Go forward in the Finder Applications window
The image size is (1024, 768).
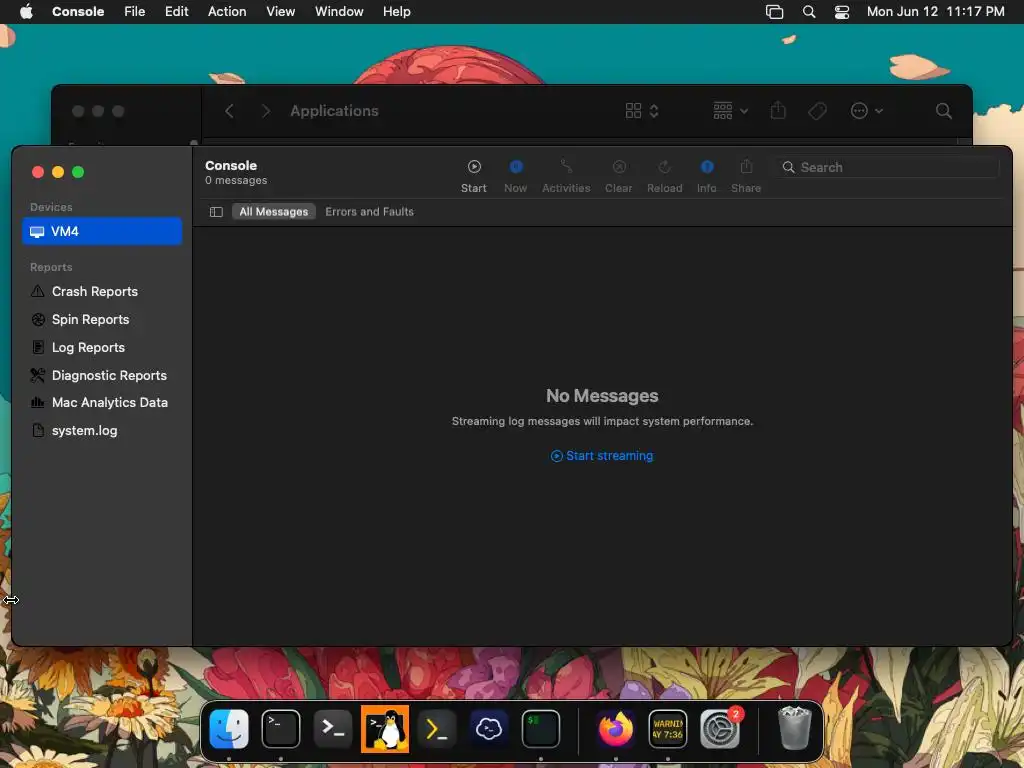pos(265,111)
